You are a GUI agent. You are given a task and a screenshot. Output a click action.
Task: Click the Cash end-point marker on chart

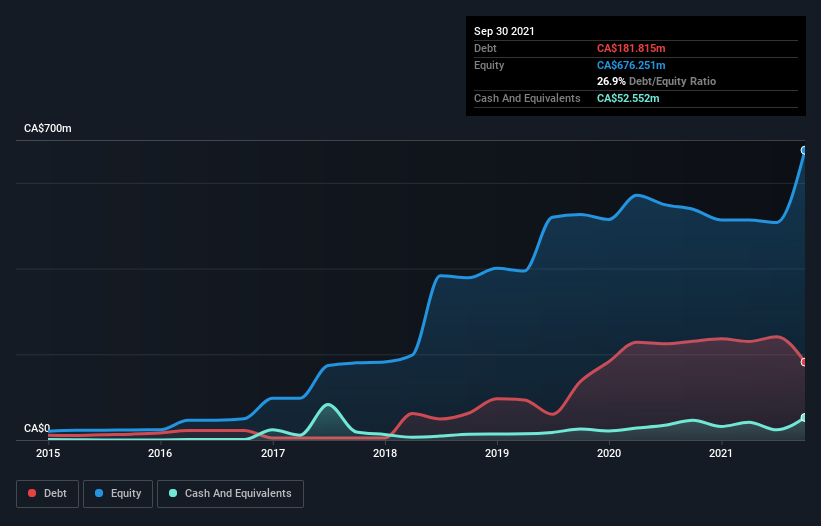click(804, 418)
